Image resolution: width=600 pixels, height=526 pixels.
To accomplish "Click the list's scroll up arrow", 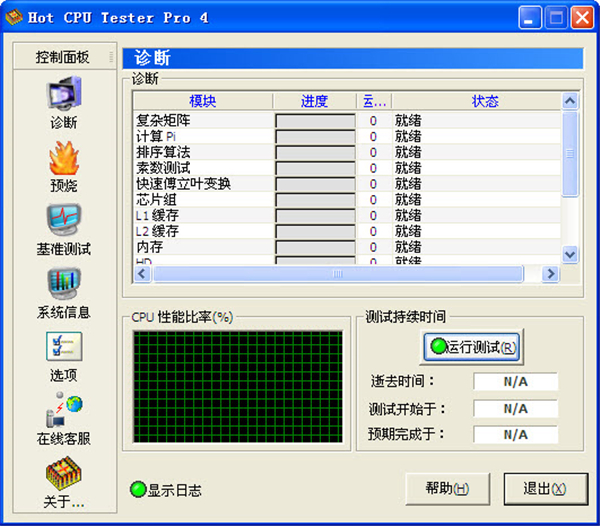I will 570,101.
